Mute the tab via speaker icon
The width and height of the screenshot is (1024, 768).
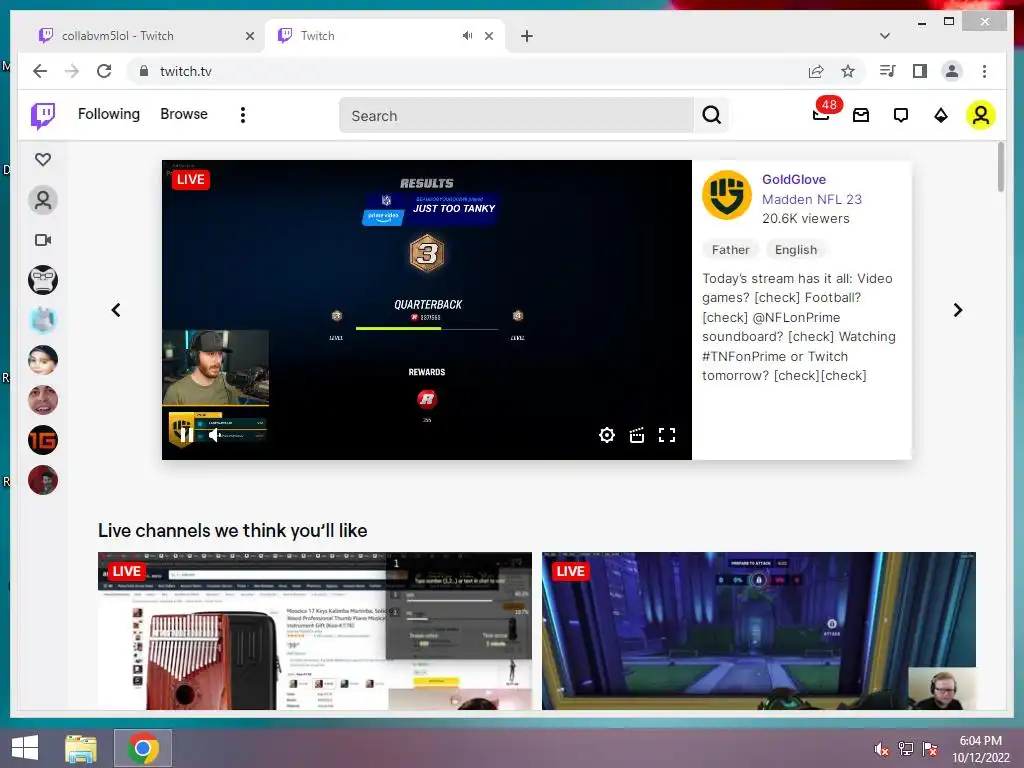[x=467, y=36]
